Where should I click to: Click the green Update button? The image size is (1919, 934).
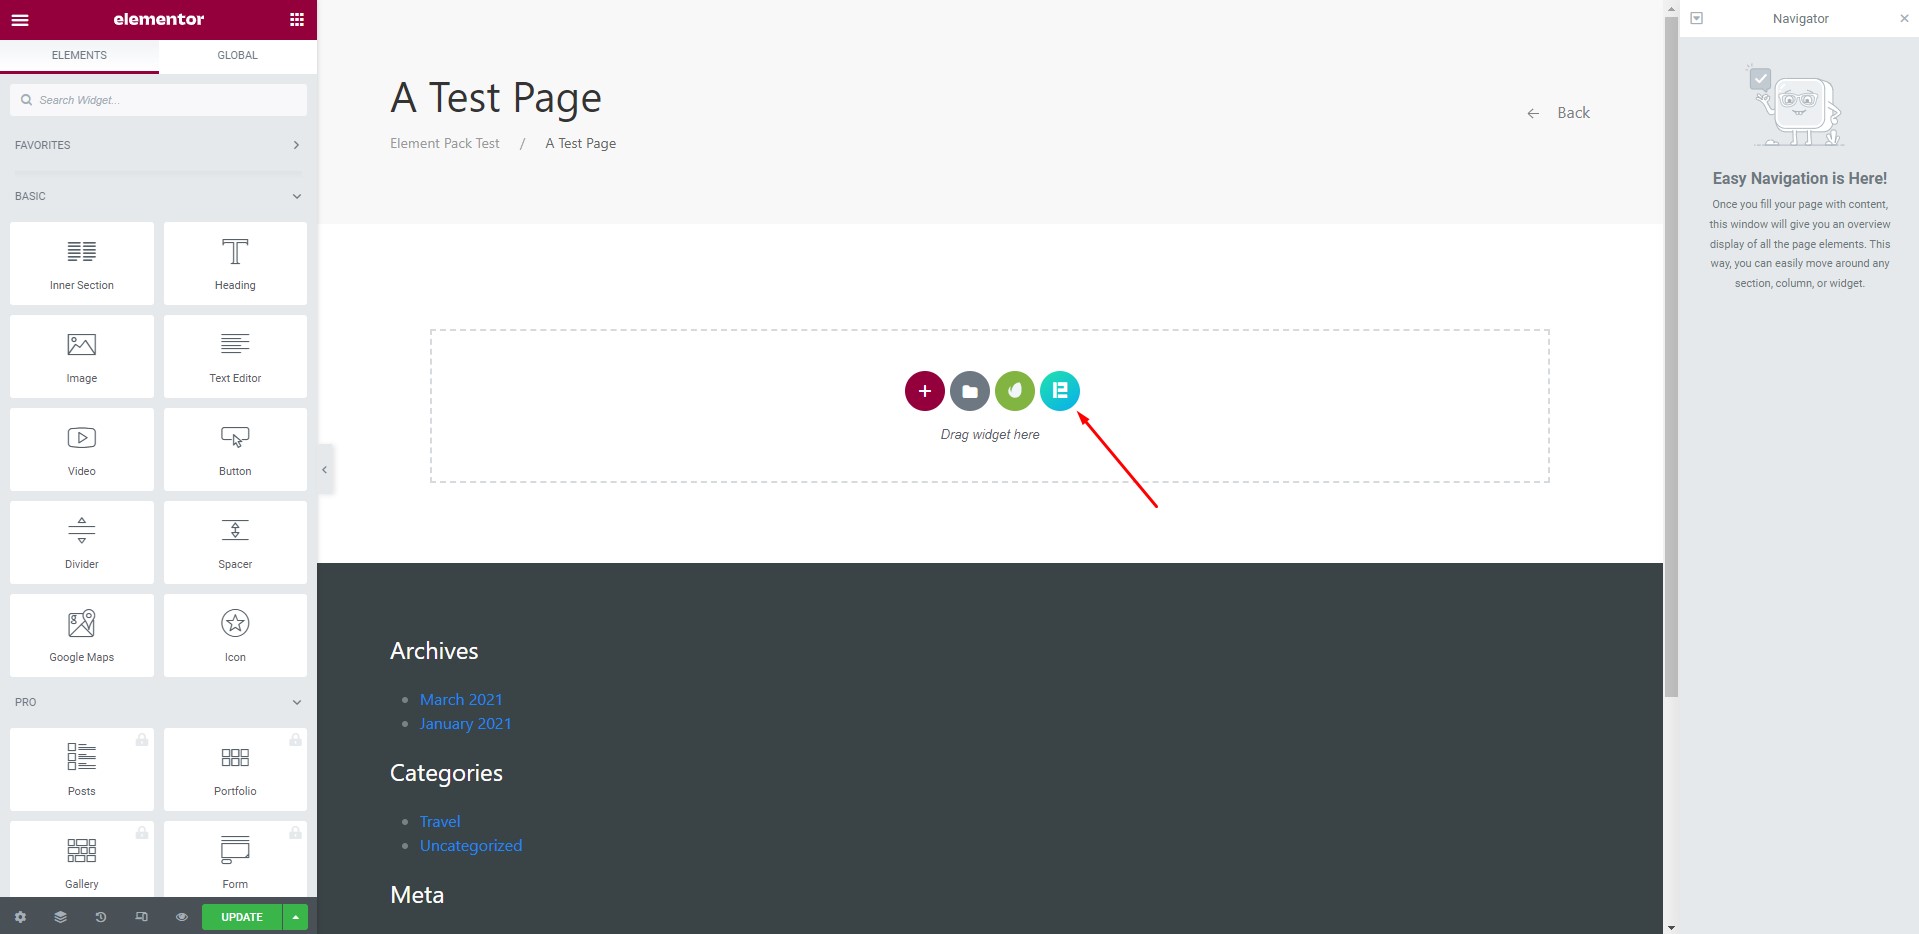241,917
